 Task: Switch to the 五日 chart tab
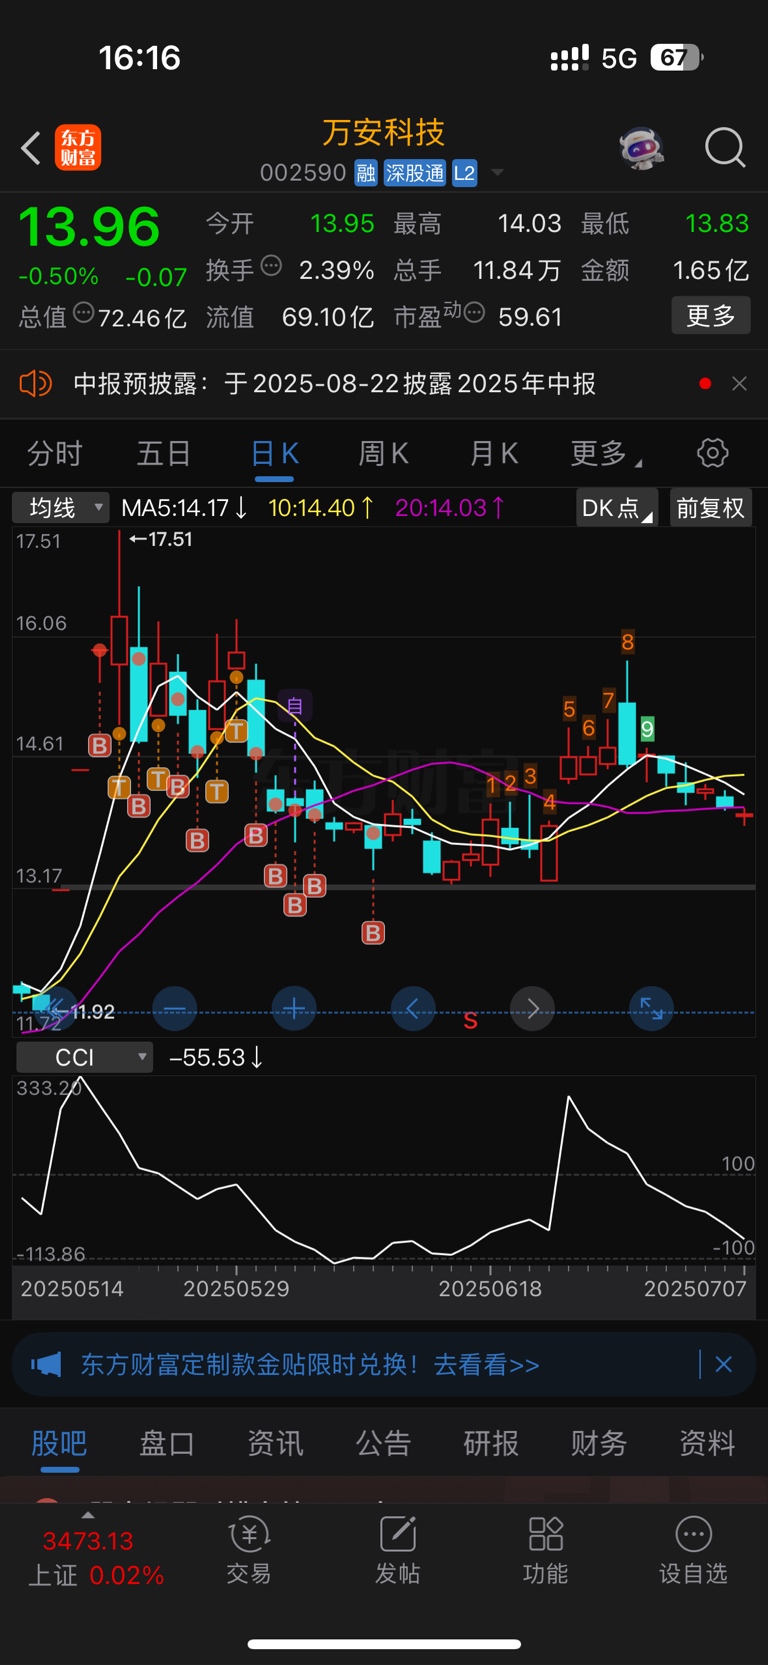pos(164,454)
